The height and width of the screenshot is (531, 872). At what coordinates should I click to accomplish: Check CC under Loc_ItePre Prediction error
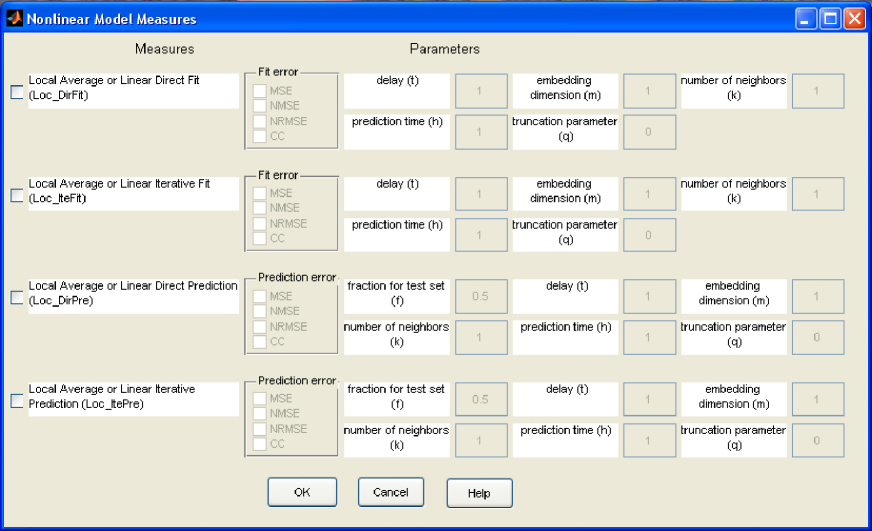tap(259, 444)
